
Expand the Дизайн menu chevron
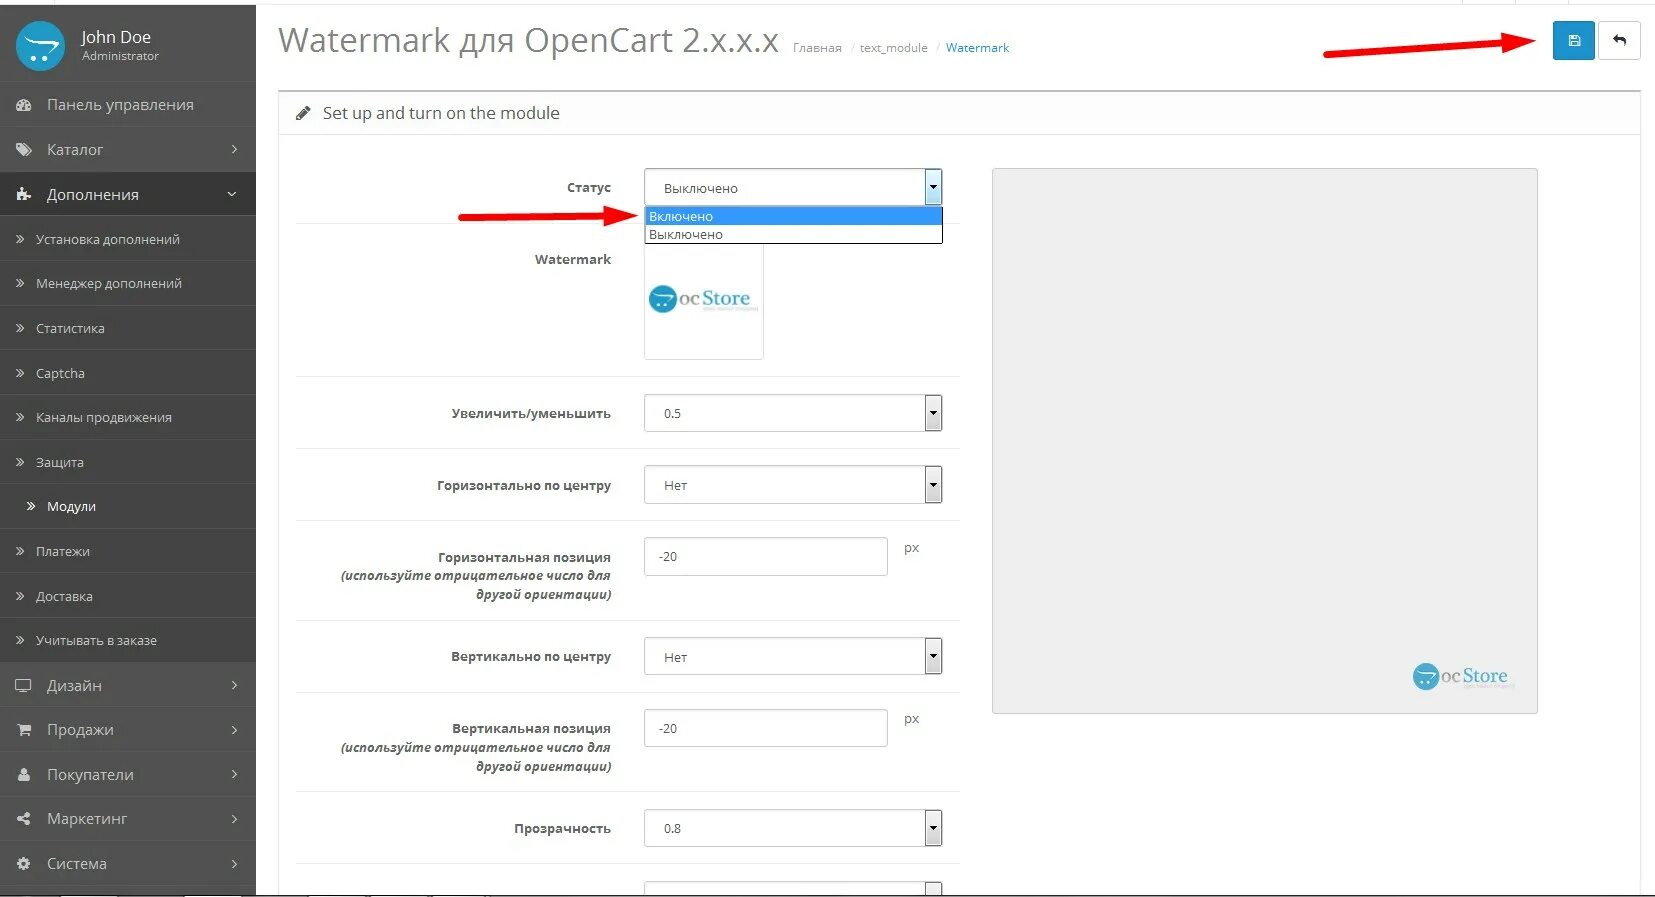click(234, 686)
